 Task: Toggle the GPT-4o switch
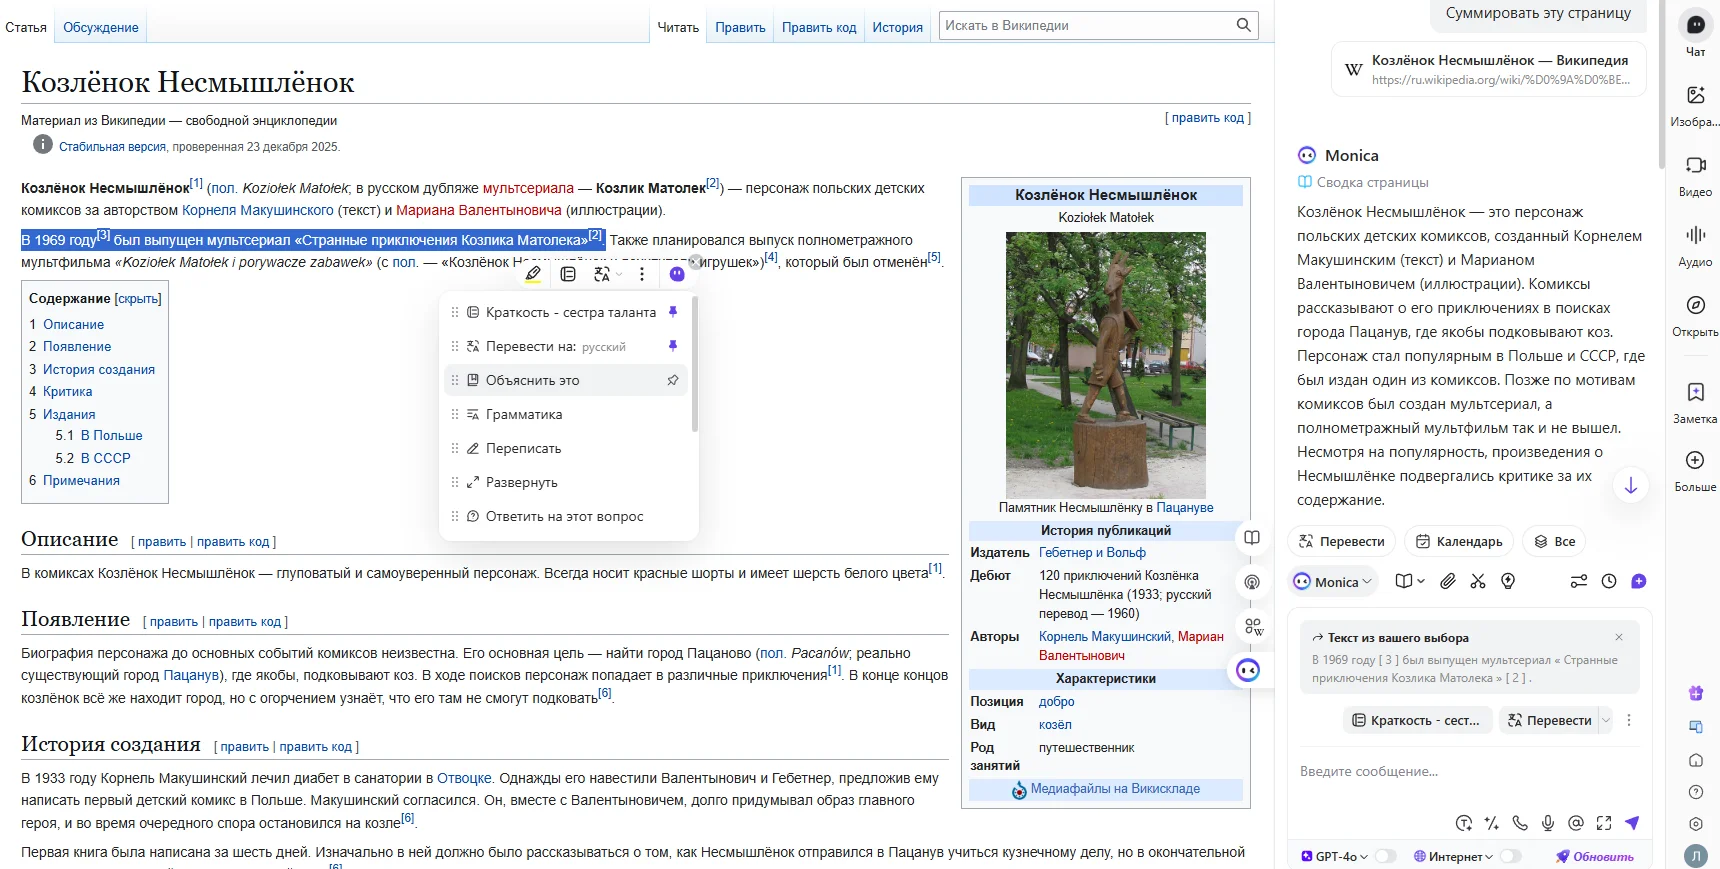point(1385,856)
